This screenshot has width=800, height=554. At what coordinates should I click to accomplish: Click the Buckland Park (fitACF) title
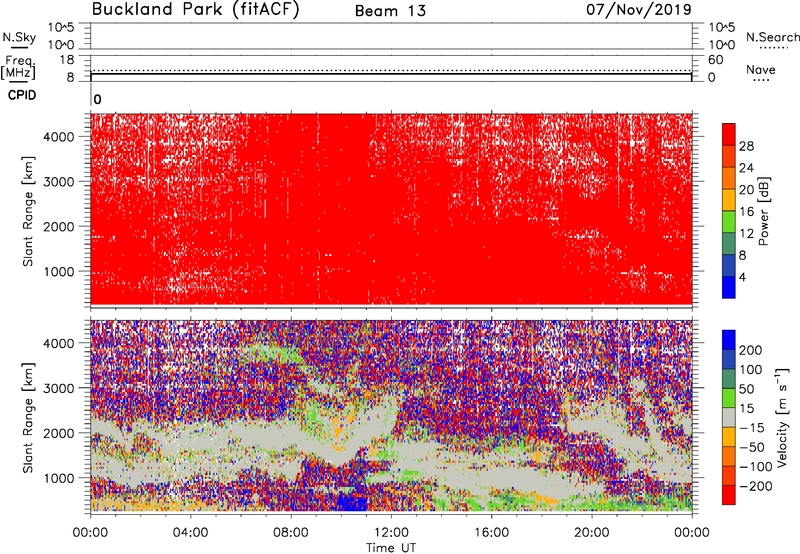tap(195, 10)
